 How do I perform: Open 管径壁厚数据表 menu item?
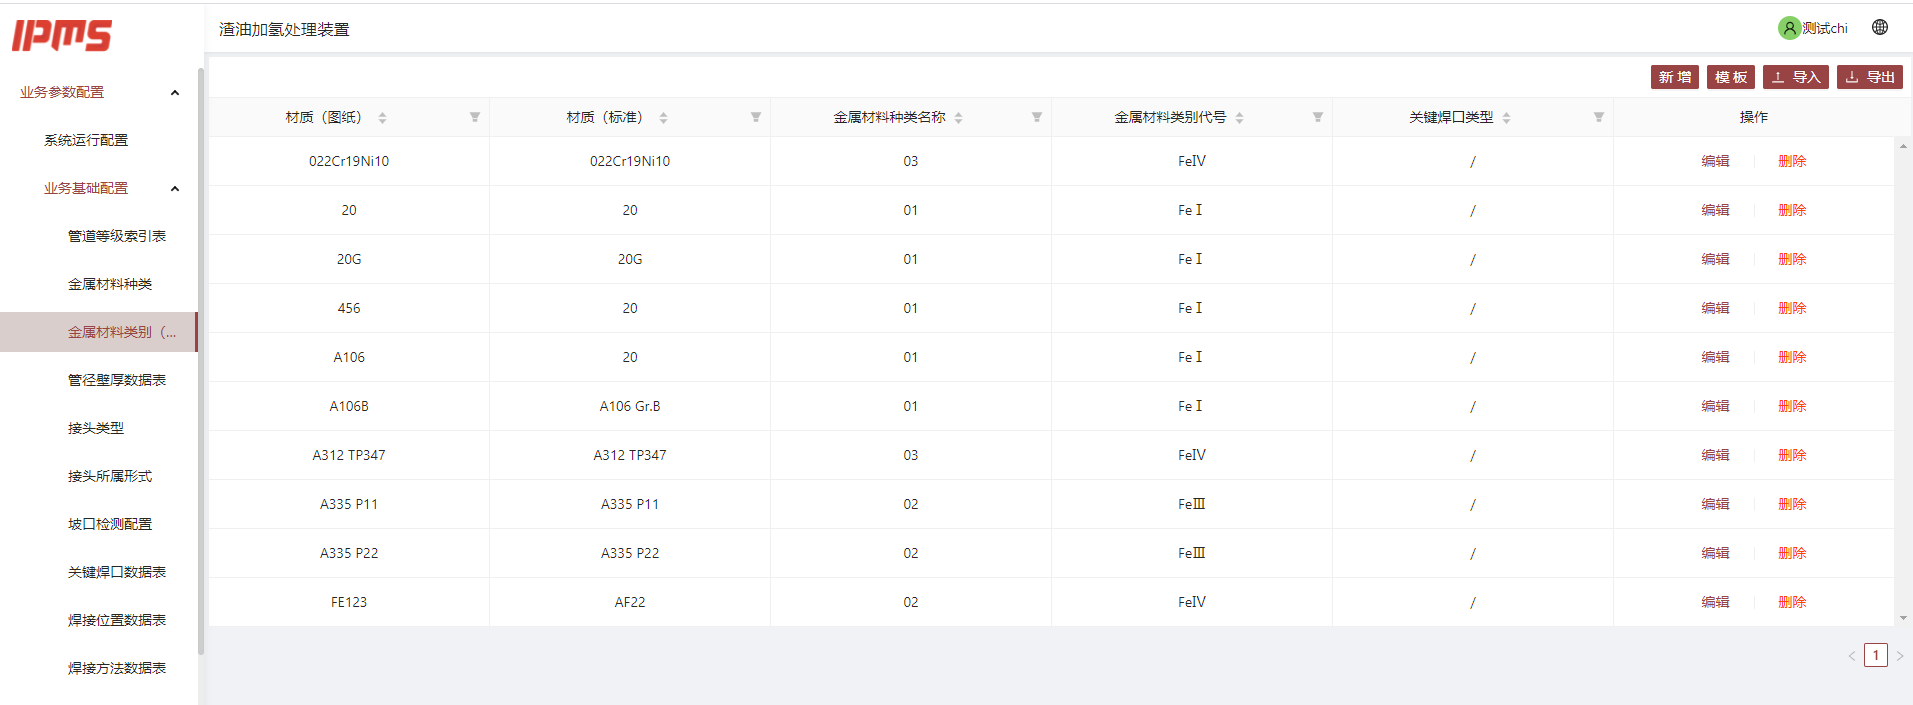click(117, 380)
